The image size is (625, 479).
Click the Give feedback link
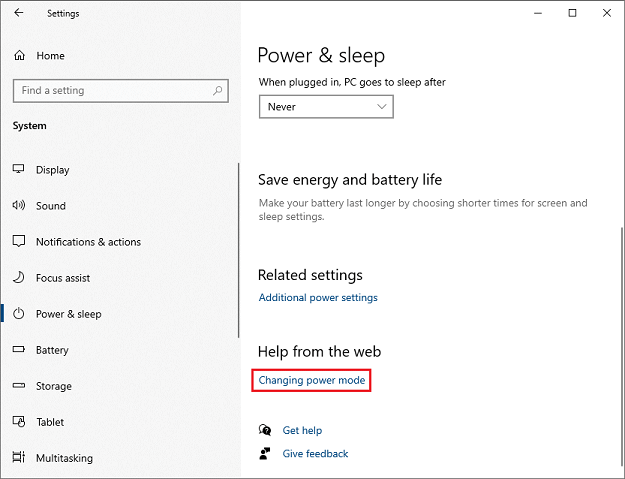[315, 454]
